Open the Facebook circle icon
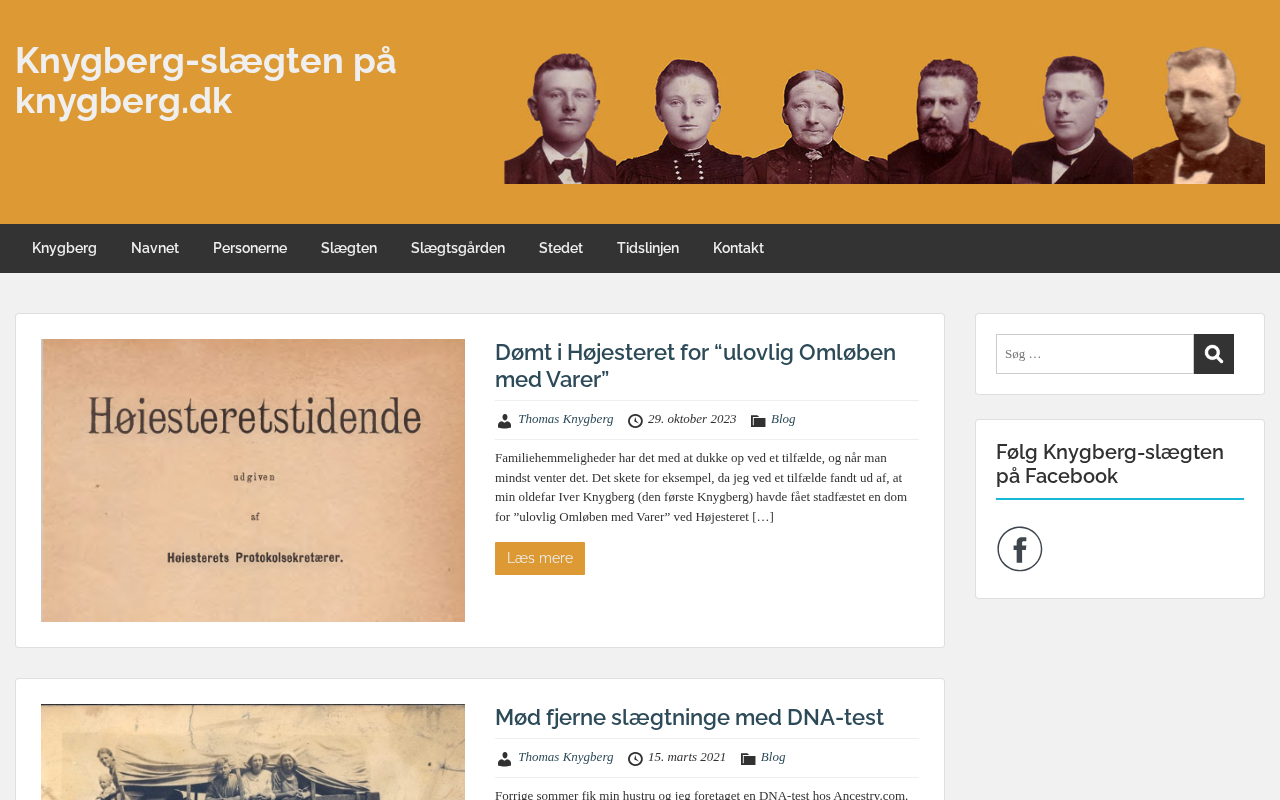1280x800 pixels. point(1020,549)
